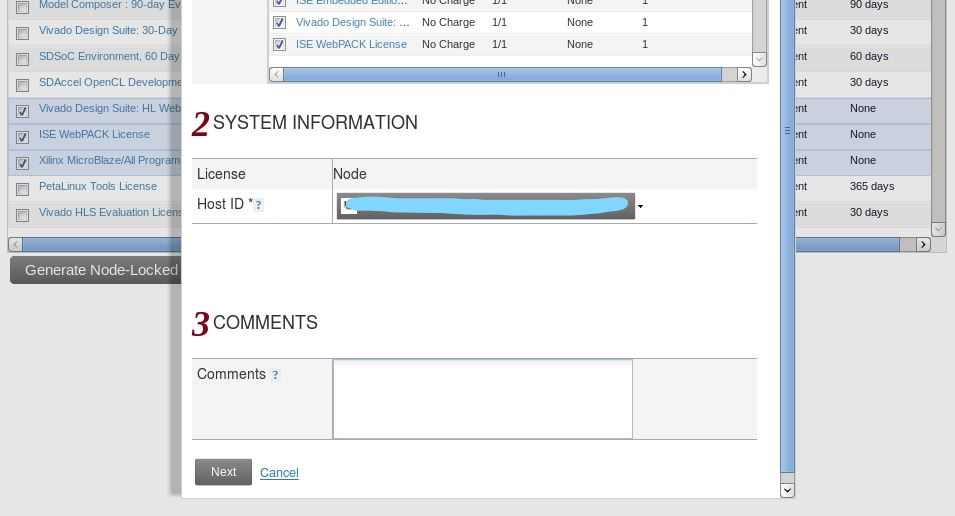Open ISE WebPACK License link in dialog
Viewport: 955px width, 516px height.
tap(351, 44)
